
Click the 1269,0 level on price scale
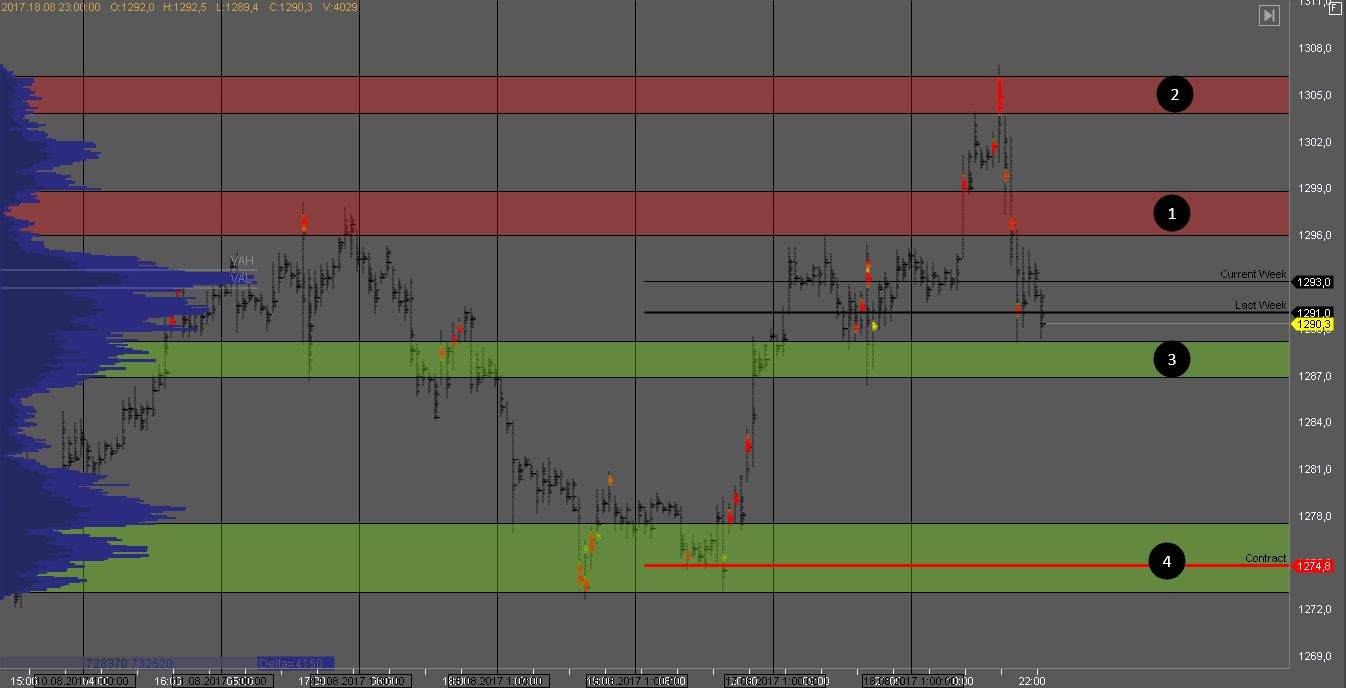(1314, 656)
